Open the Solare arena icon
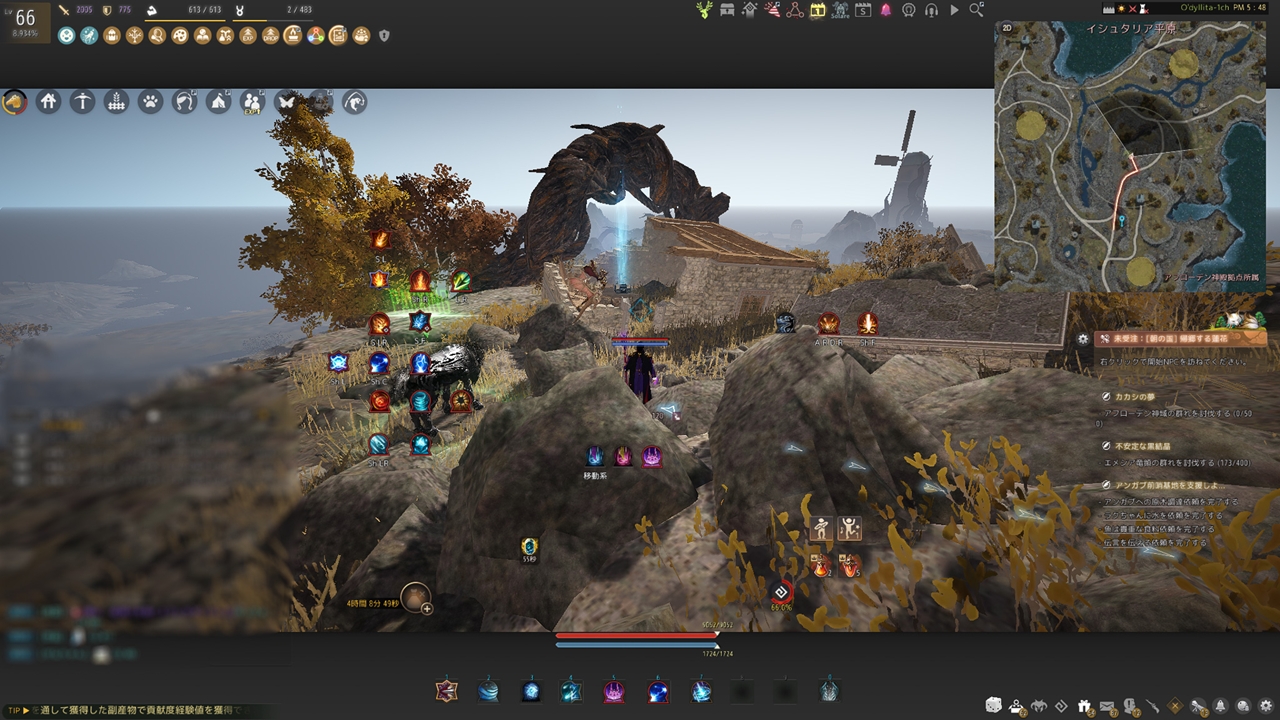This screenshot has height=720, width=1280. [840, 10]
